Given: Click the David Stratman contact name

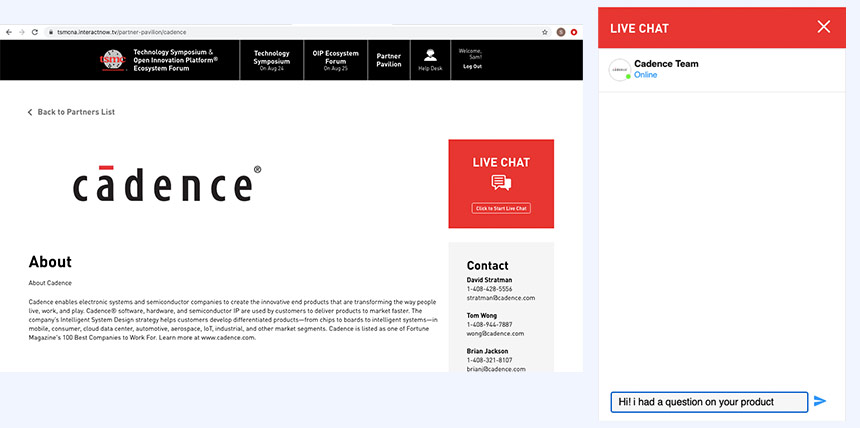Looking at the screenshot, I should pyautogui.click(x=489, y=280).
